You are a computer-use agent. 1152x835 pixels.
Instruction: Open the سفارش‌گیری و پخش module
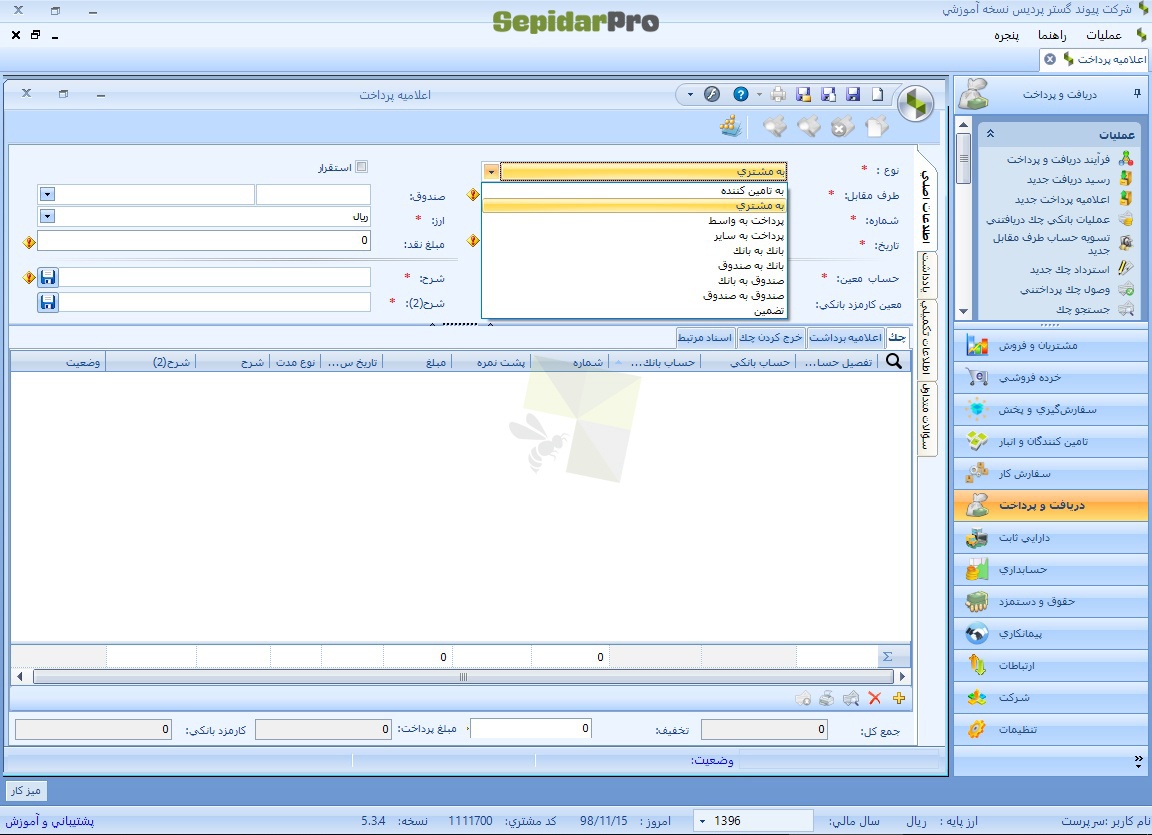tap(1051, 410)
